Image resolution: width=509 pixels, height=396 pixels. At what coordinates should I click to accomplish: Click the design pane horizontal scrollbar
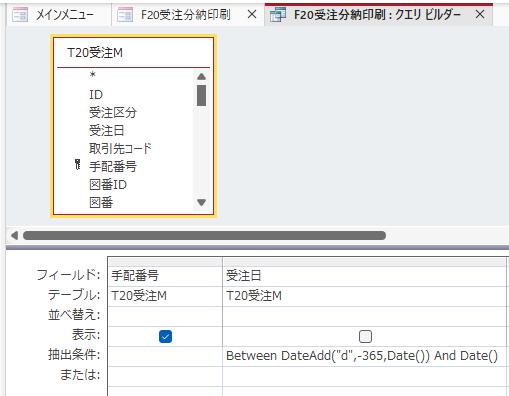204,236
